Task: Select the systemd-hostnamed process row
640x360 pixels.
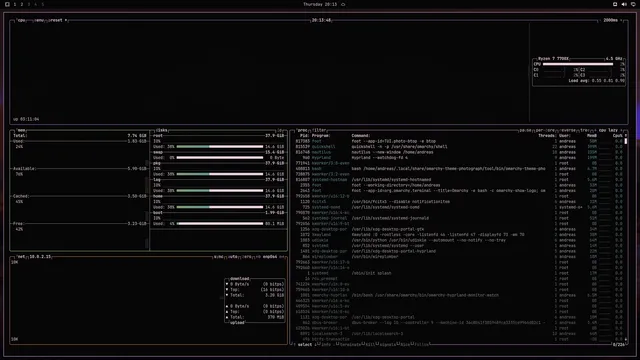Action: click(459, 180)
